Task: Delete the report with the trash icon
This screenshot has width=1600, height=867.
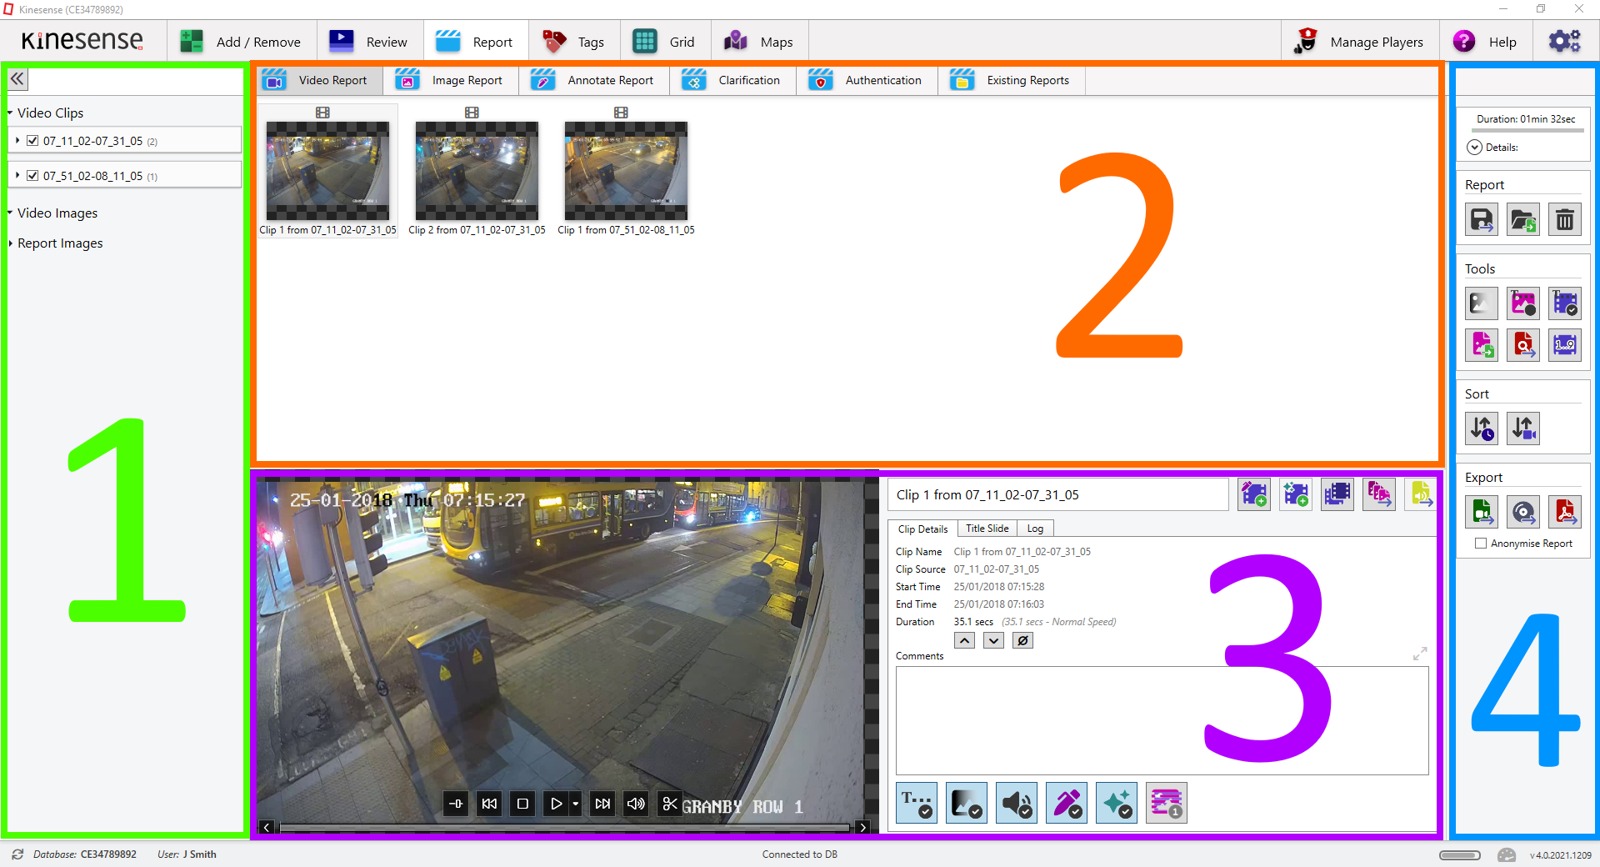Action: click(x=1565, y=219)
